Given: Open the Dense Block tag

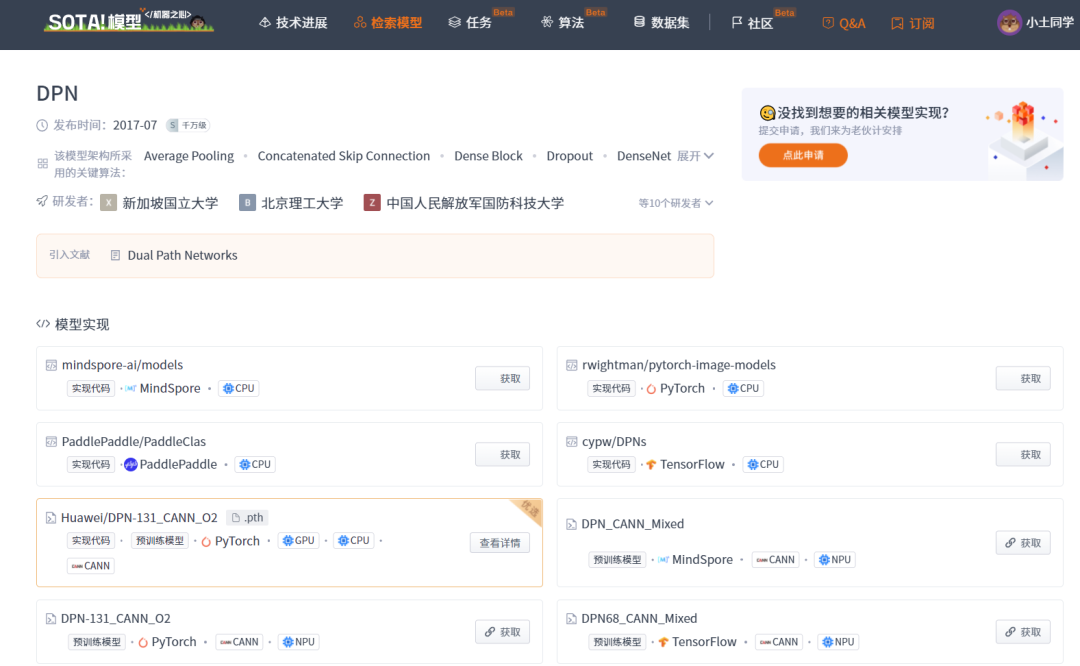Looking at the screenshot, I should (x=488, y=156).
